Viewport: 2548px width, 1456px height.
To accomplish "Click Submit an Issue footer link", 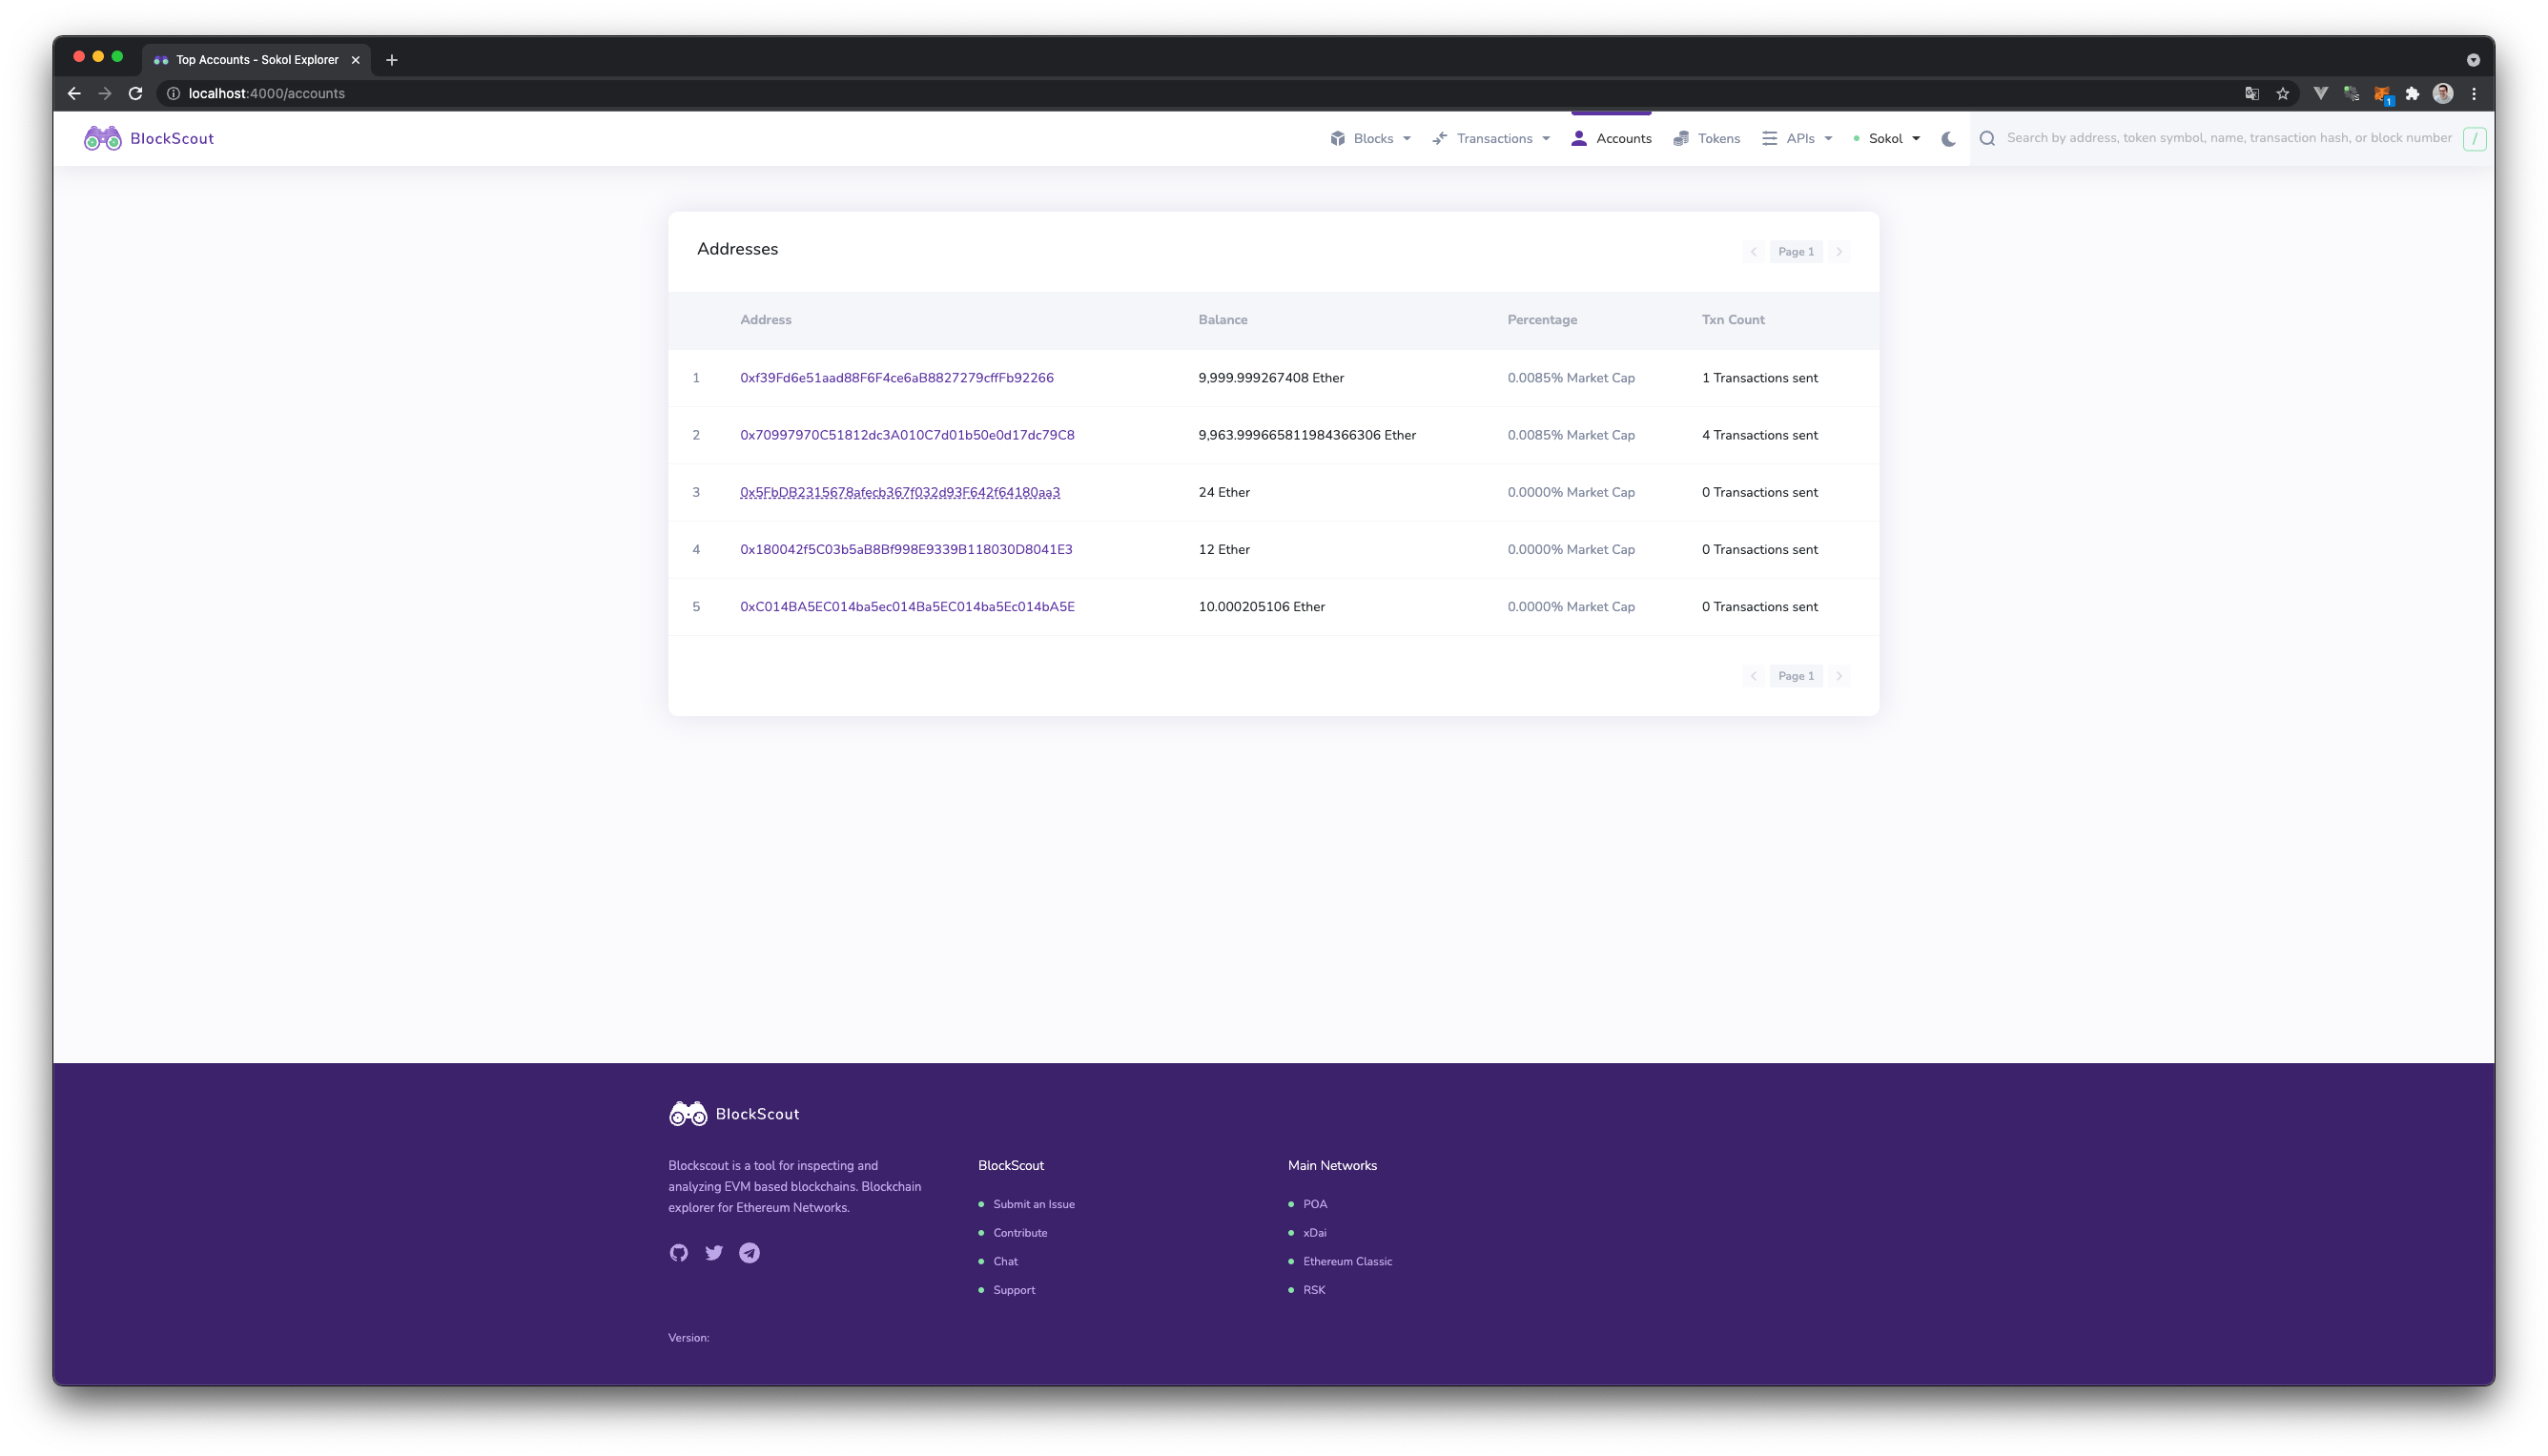I will 1033,1204.
